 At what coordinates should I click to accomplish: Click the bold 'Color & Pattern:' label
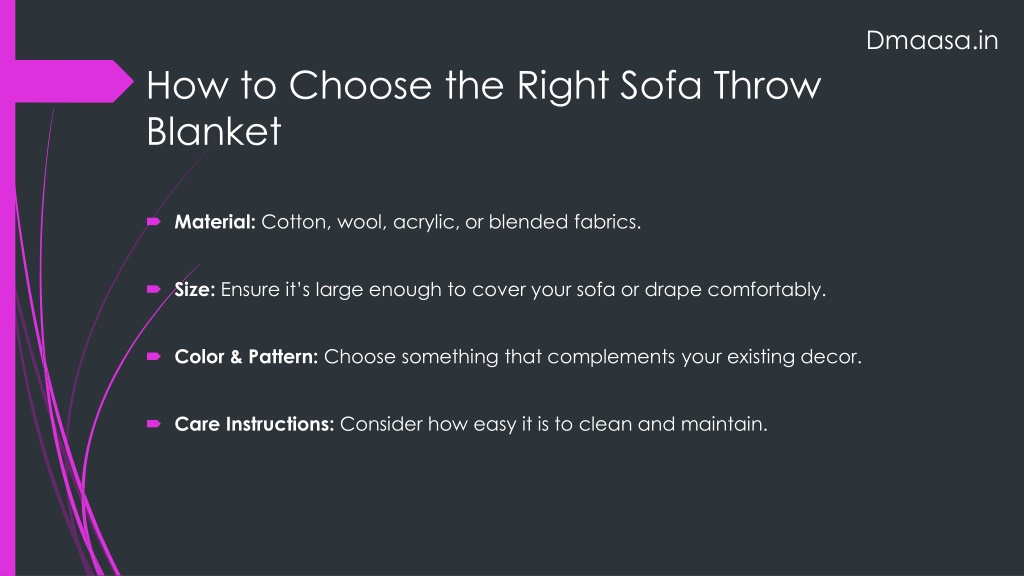[246, 357]
